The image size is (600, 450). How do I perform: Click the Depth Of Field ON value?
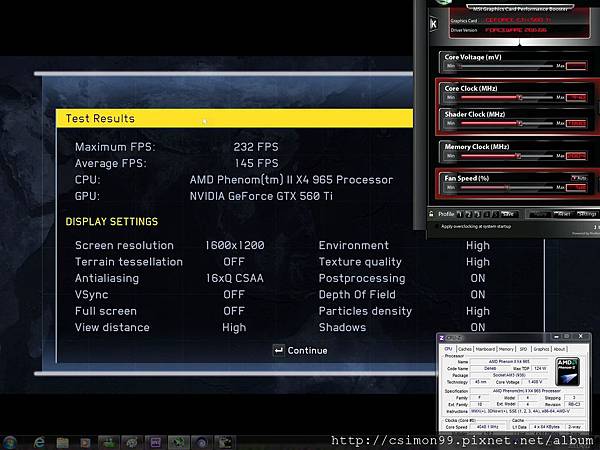point(478,295)
